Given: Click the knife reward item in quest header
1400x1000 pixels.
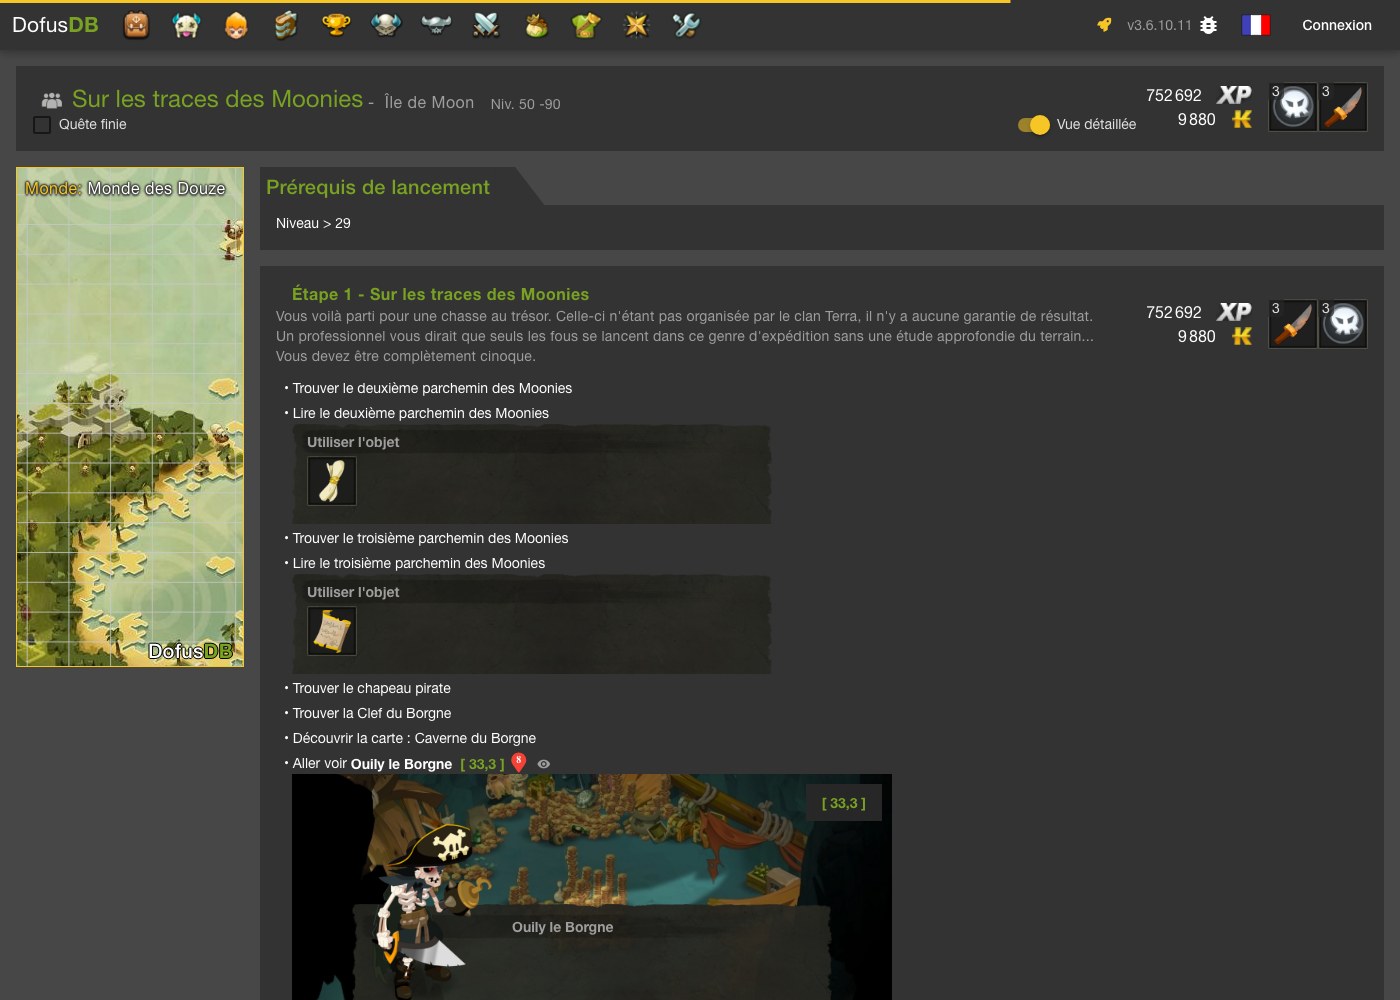Looking at the screenshot, I should tap(1343, 107).
